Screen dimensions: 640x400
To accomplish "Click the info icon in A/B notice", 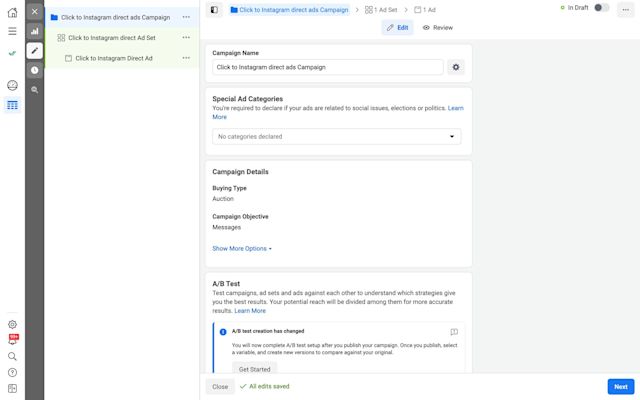I will tap(223, 332).
